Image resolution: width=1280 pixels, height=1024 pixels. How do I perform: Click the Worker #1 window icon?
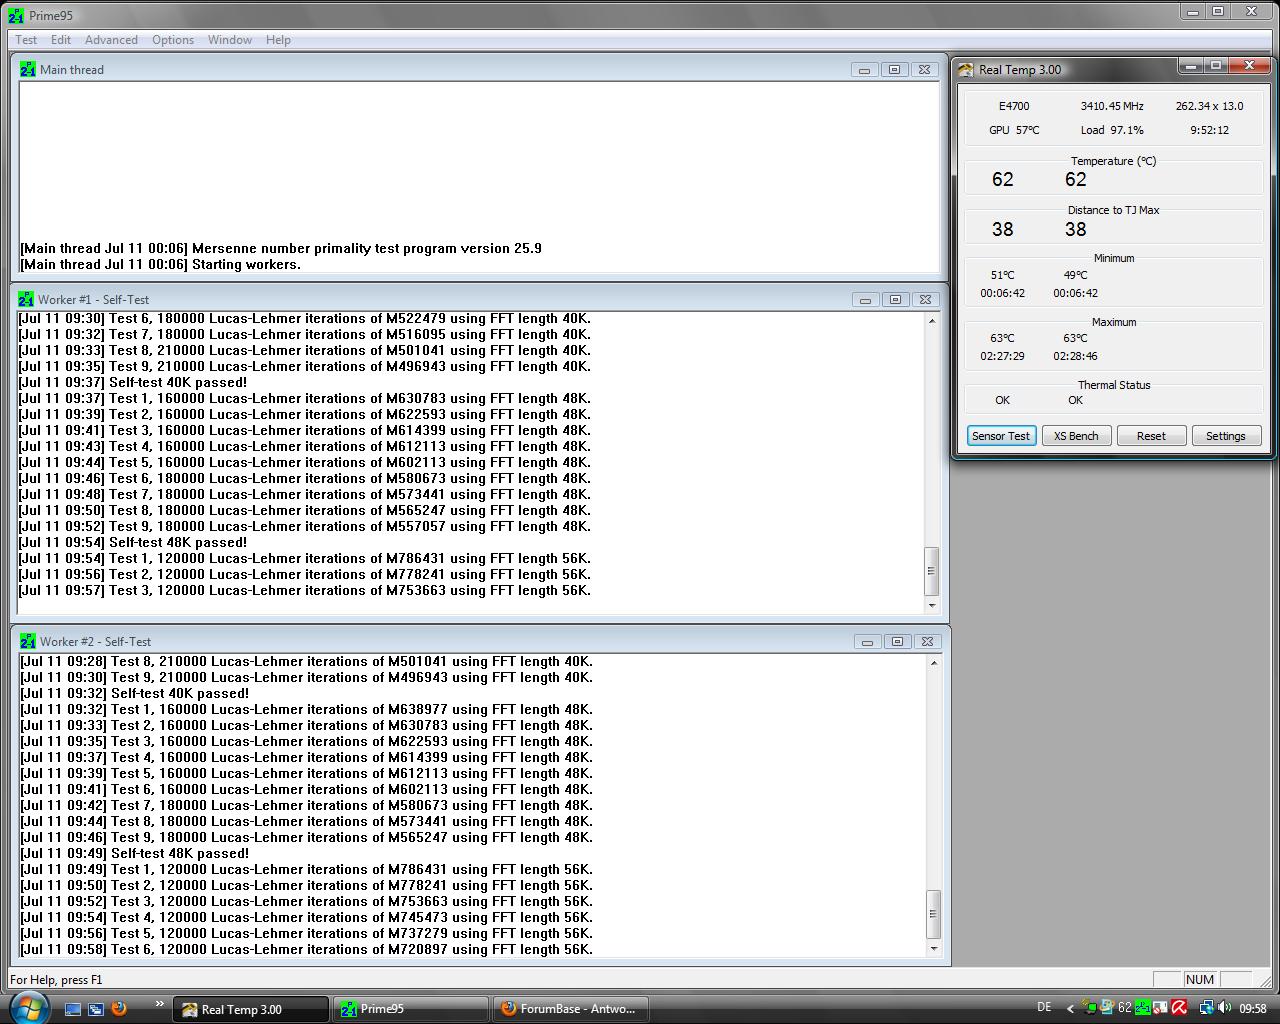26,299
